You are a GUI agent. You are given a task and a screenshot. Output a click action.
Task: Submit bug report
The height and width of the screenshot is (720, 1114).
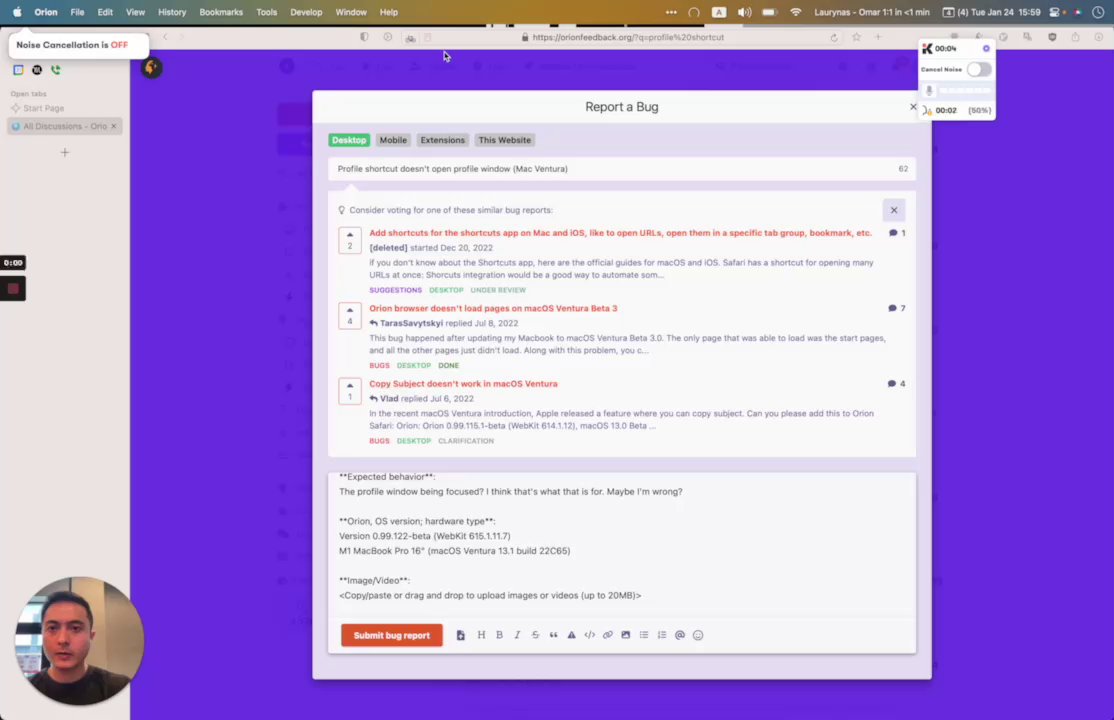391,635
